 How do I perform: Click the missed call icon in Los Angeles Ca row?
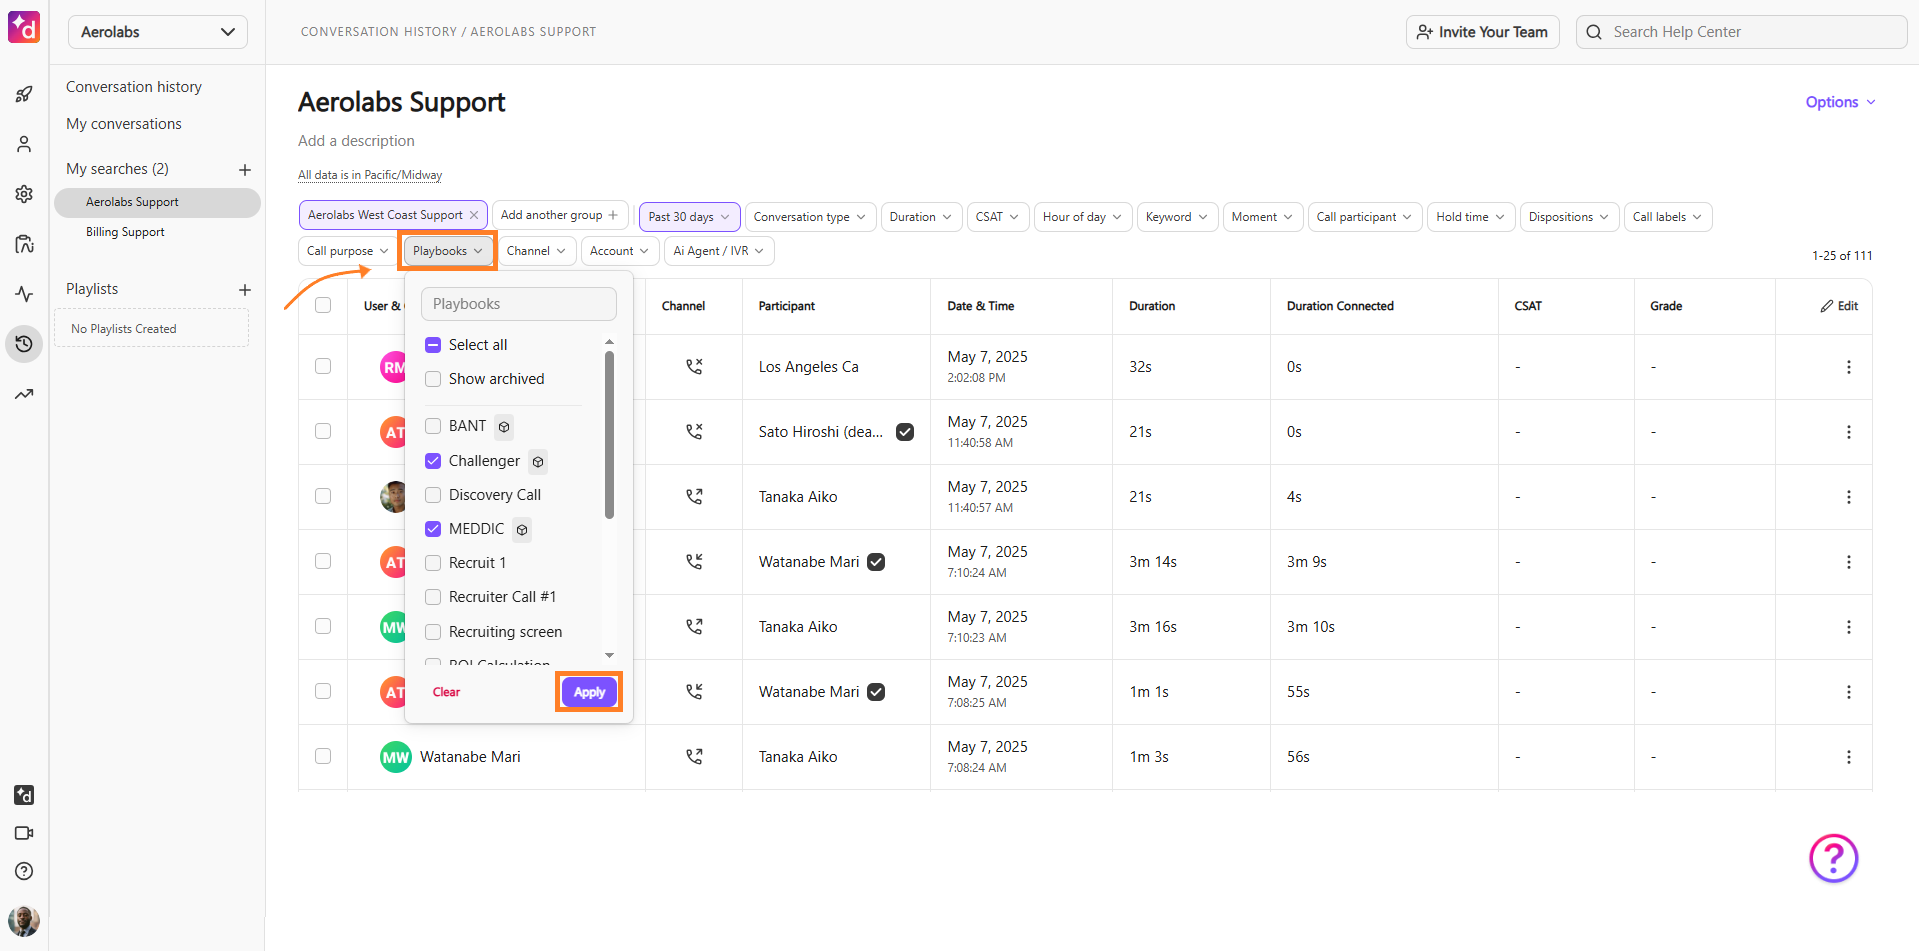pyautogui.click(x=694, y=367)
